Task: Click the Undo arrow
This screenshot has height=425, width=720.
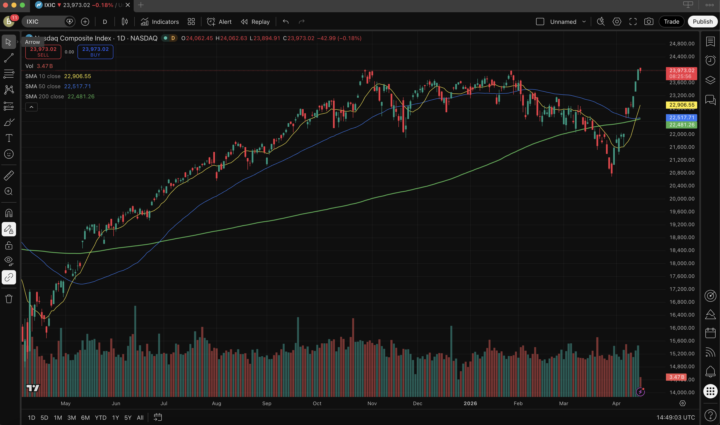Action: click(286, 22)
